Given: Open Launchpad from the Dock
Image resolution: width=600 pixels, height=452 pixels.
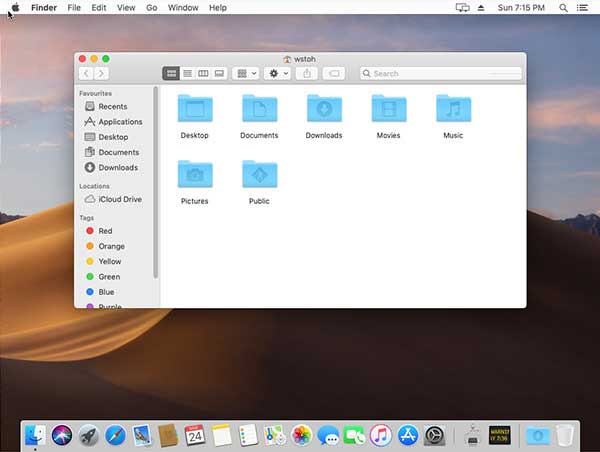Looking at the screenshot, I should click(88, 435).
